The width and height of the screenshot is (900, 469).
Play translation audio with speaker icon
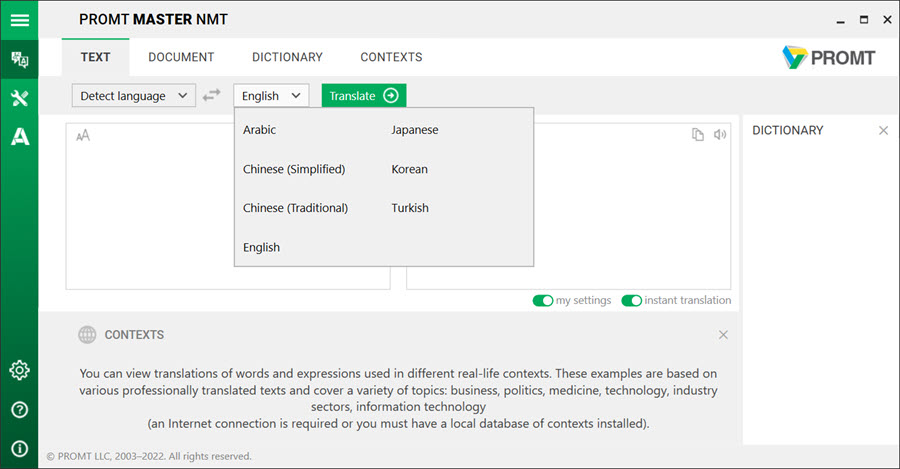click(720, 134)
